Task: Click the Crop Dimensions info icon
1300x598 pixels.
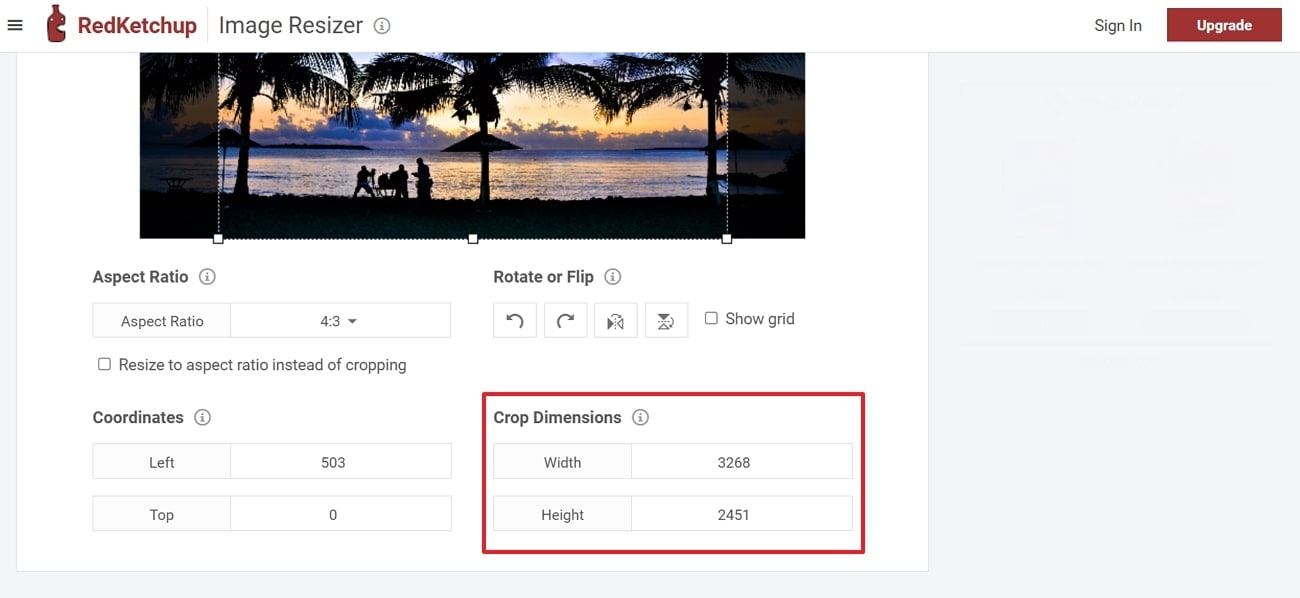Action: click(x=640, y=418)
